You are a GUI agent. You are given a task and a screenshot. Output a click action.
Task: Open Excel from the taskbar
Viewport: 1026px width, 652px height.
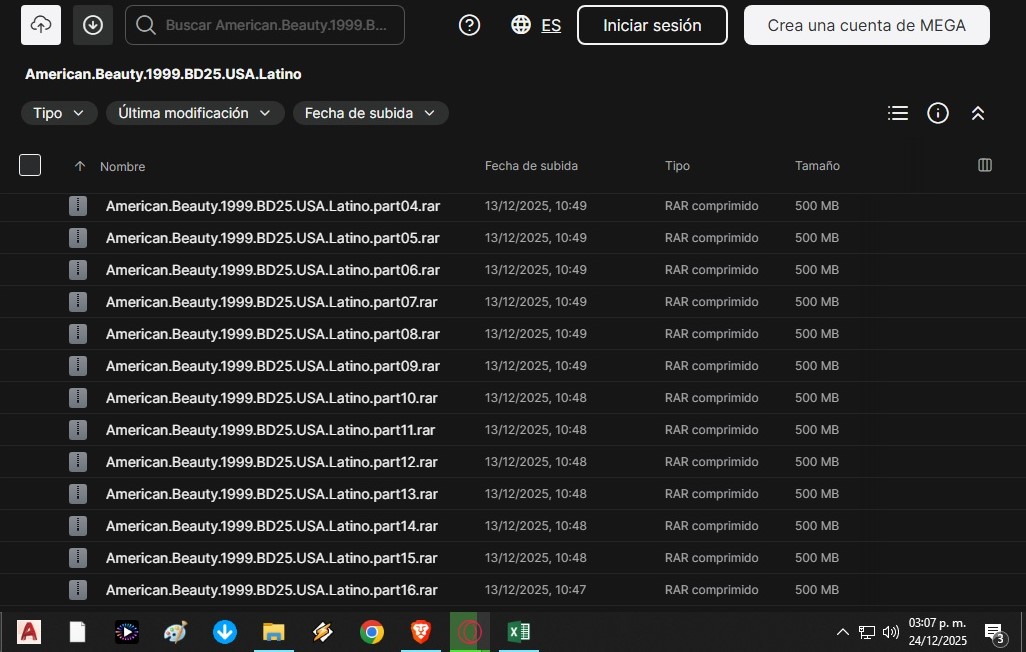click(519, 632)
